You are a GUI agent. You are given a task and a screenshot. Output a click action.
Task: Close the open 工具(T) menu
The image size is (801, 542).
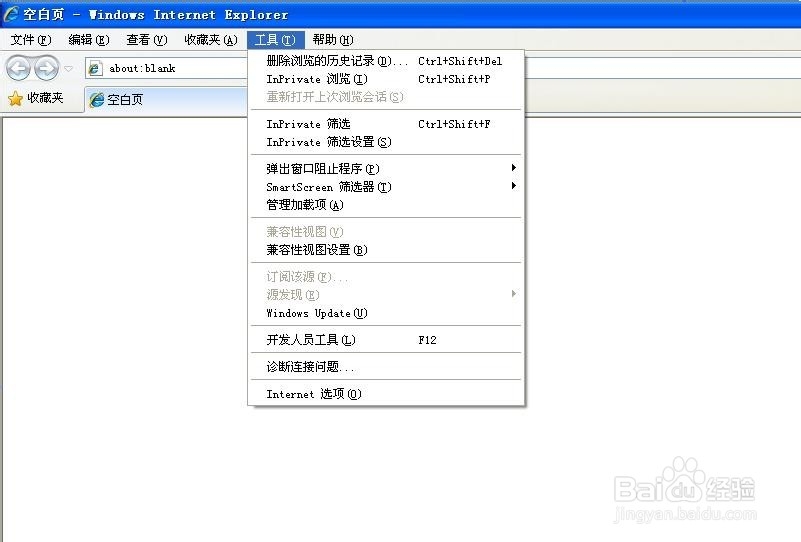(x=275, y=40)
